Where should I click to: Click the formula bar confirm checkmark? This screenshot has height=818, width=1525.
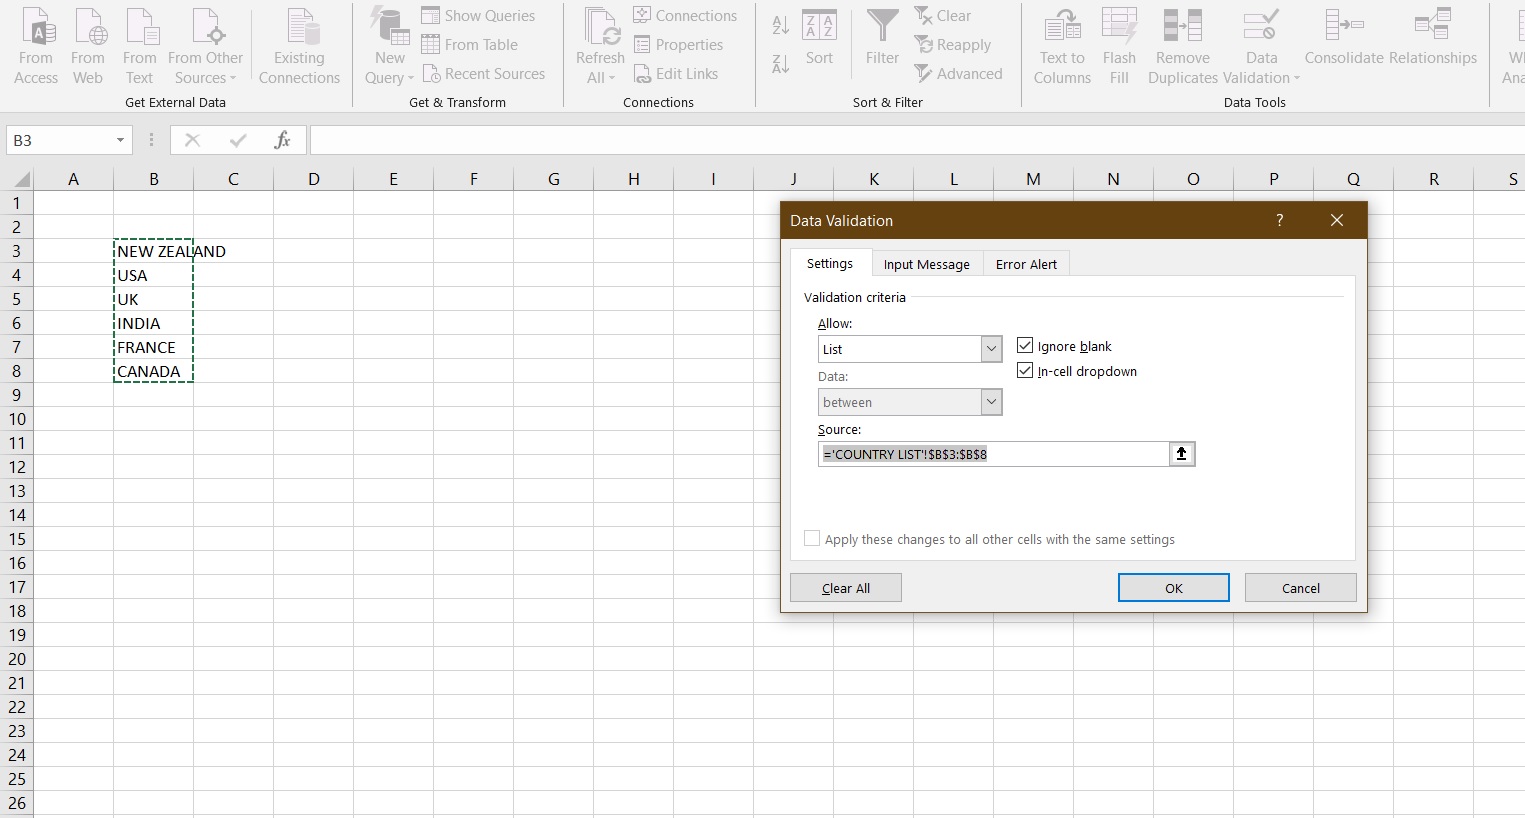(238, 140)
